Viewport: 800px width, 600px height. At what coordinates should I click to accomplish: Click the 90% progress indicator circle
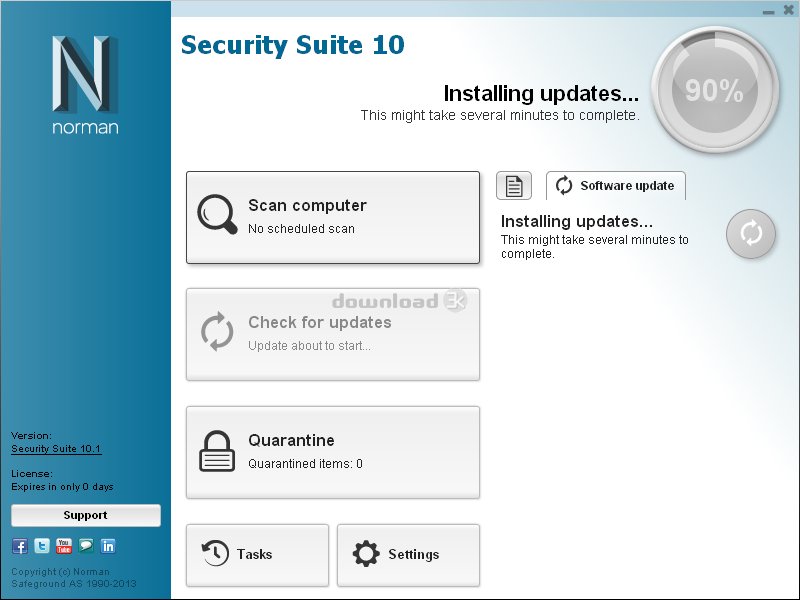point(715,90)
